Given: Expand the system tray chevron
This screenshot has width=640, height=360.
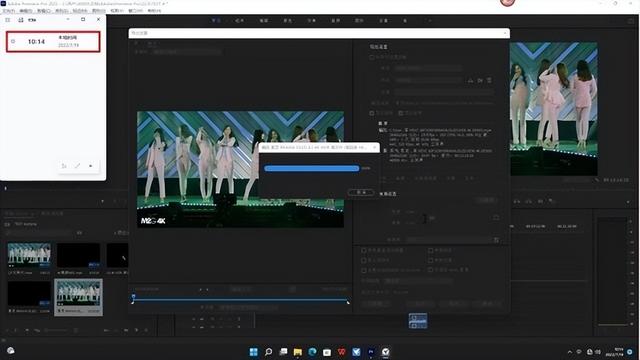Looking at the screenshot, I should 570,352.
